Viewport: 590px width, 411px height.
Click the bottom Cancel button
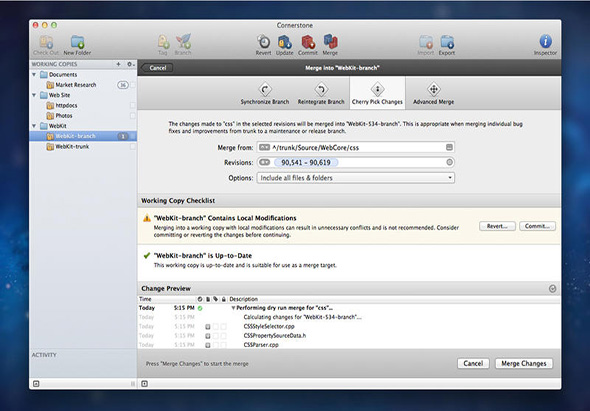pyautogui.click(x=473, y=363)
